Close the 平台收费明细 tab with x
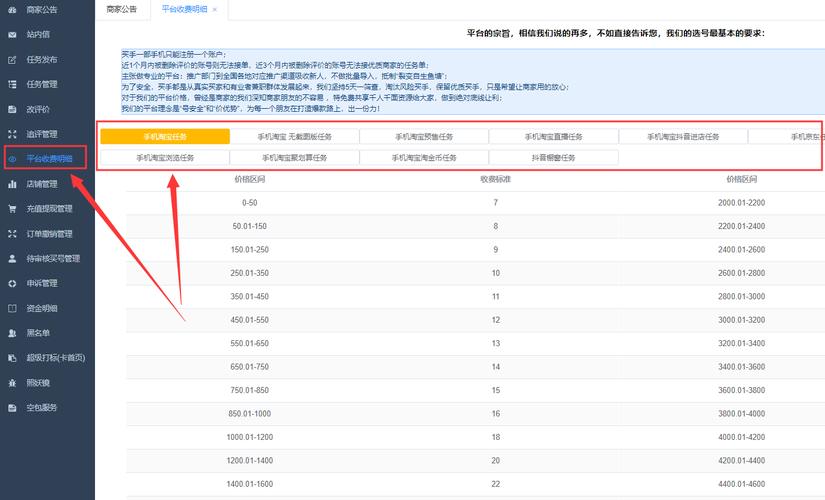The width and height of the screenshot is (825, 500). pos(215,10)
